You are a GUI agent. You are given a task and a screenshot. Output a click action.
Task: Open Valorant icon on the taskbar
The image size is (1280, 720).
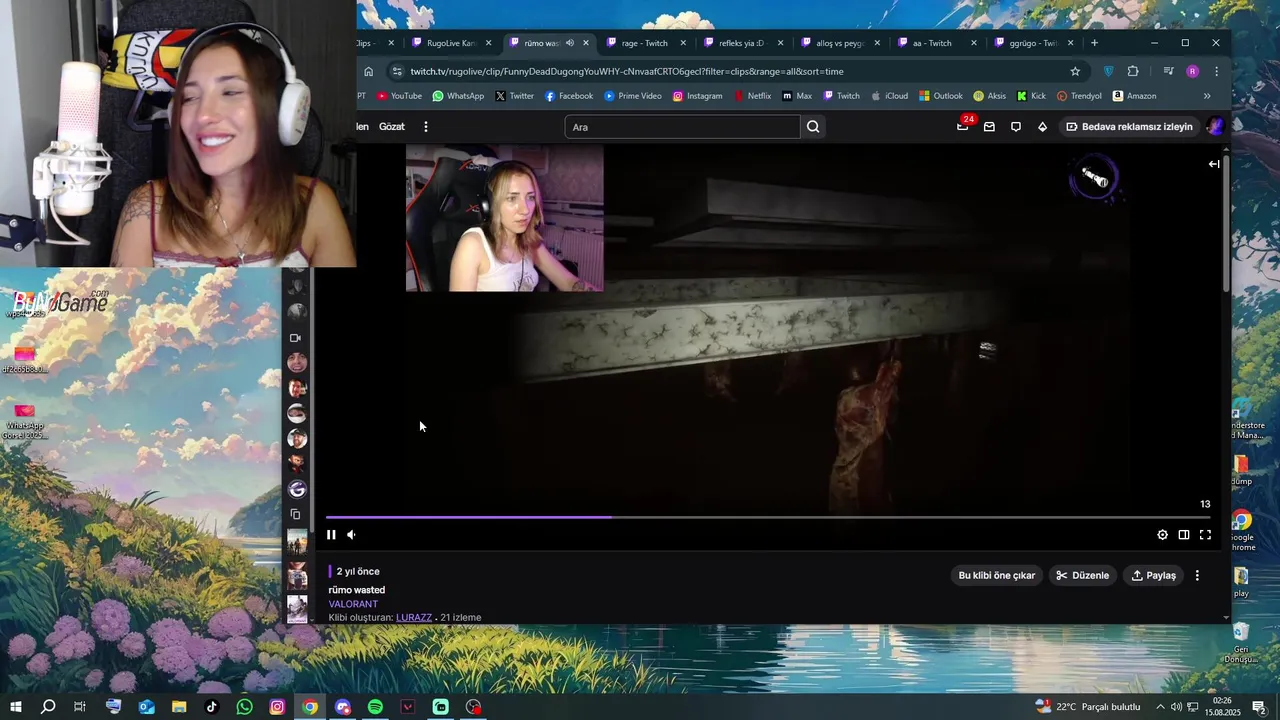click(408, 707)
